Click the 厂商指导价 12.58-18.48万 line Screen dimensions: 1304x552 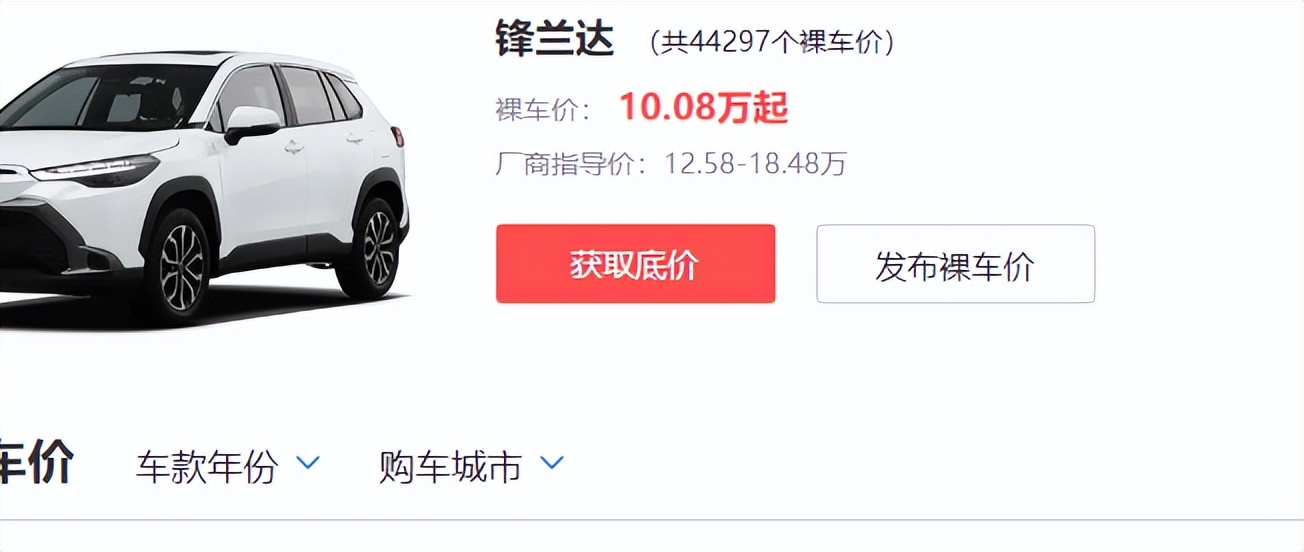(x=671, y=163)
